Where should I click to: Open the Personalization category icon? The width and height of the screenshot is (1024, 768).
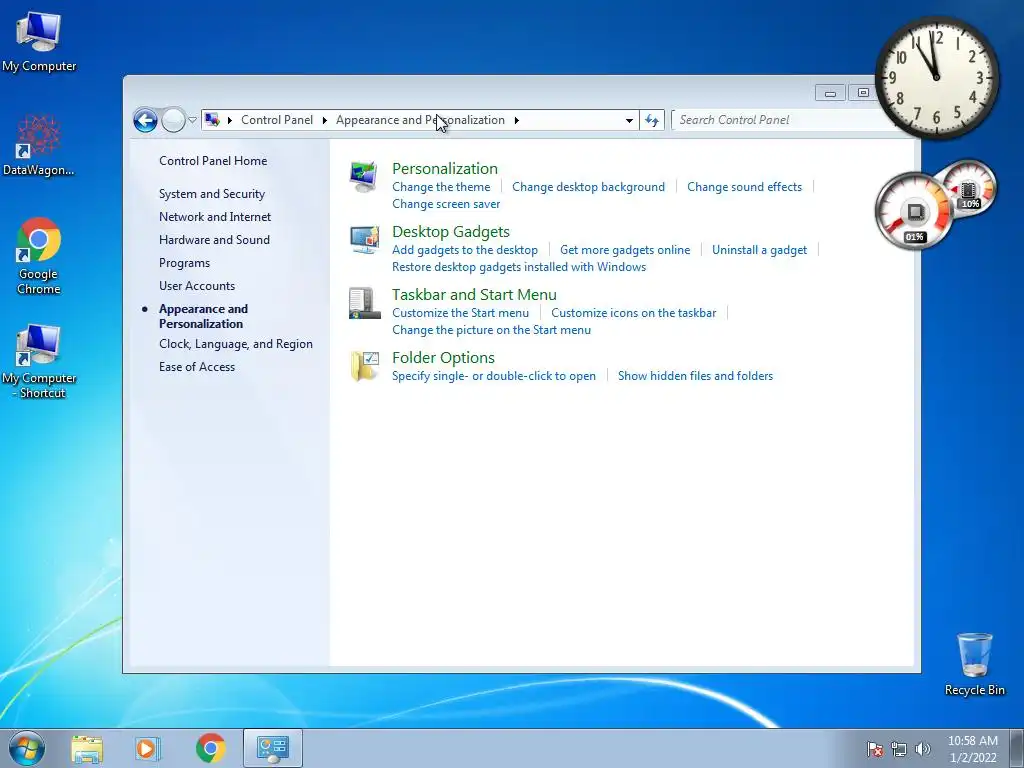click(364, 176)
